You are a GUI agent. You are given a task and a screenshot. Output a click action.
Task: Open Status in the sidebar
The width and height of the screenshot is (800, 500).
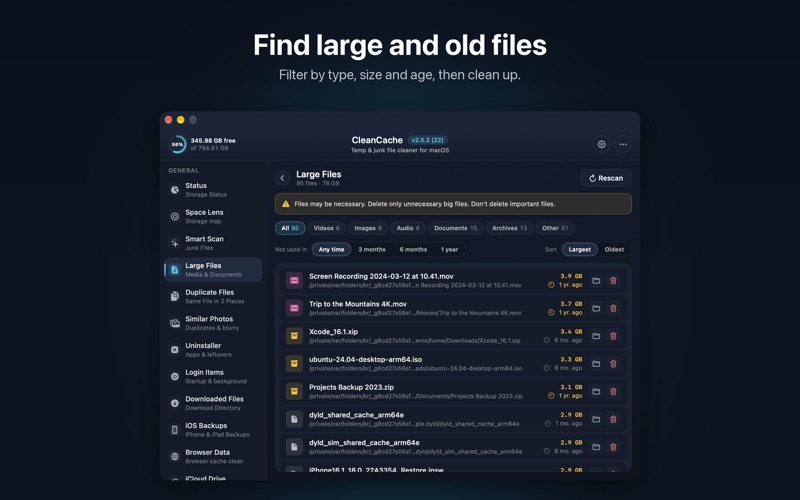point(213,190)
